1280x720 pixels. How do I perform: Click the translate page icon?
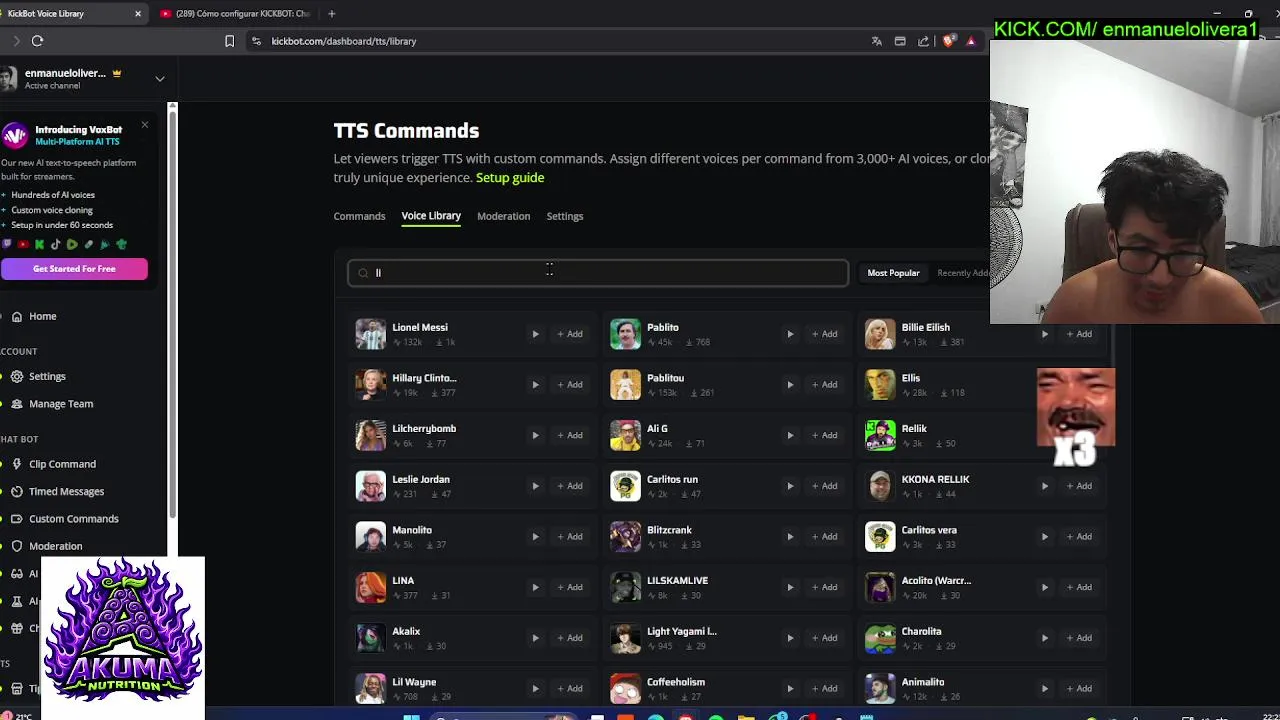pyautogui.click(x=877, y=41)
